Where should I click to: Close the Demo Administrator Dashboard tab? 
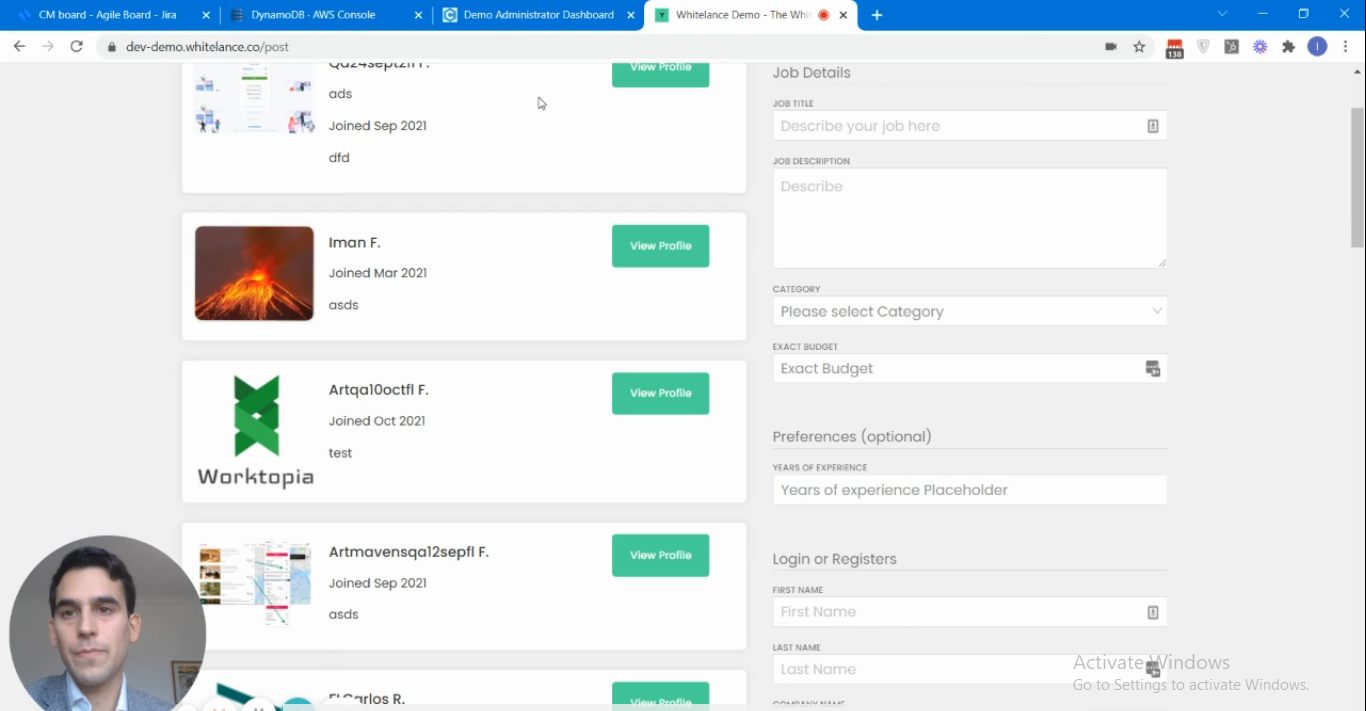point(631,15)
